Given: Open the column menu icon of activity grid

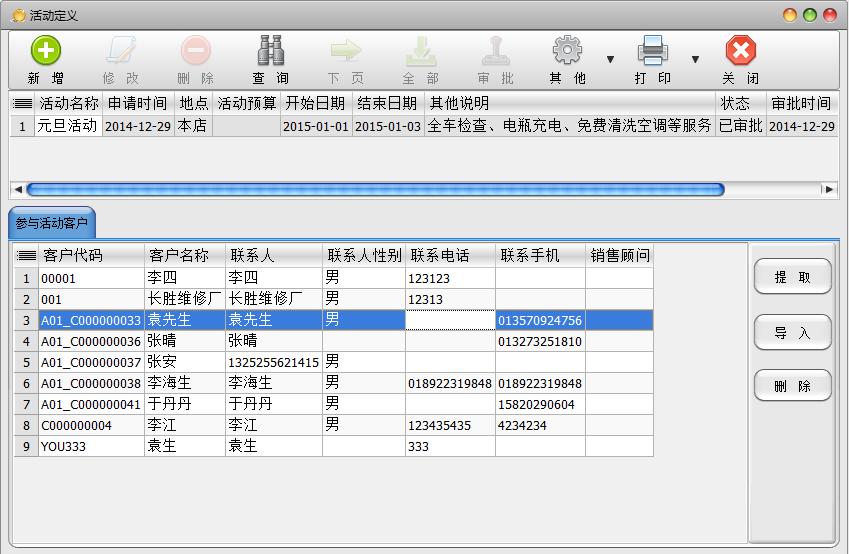Looking at the screenshot, I should [x=22, y=103].
